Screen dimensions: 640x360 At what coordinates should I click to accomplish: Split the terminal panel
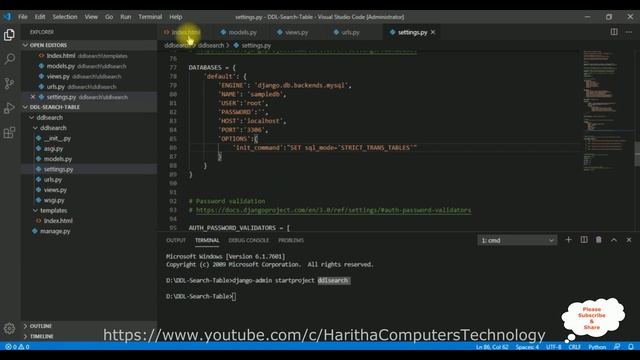[584, 240]
